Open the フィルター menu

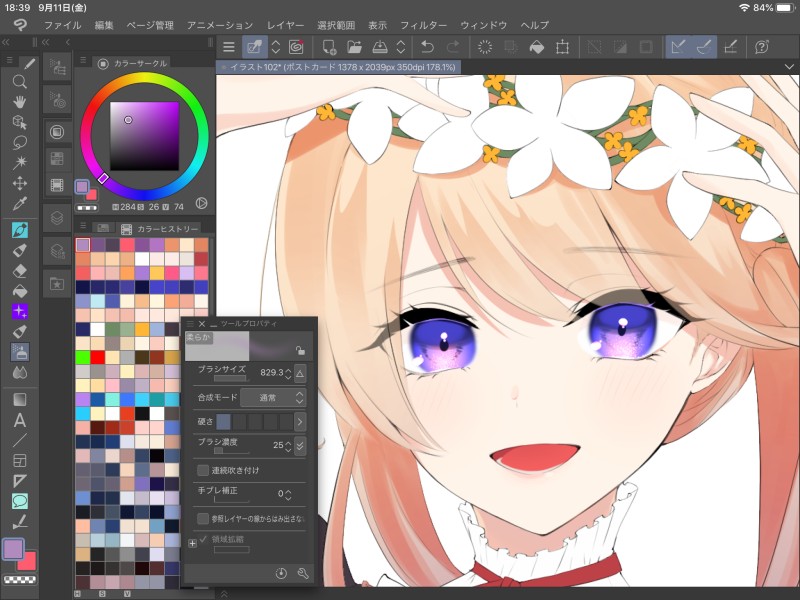tap(423, 25)
